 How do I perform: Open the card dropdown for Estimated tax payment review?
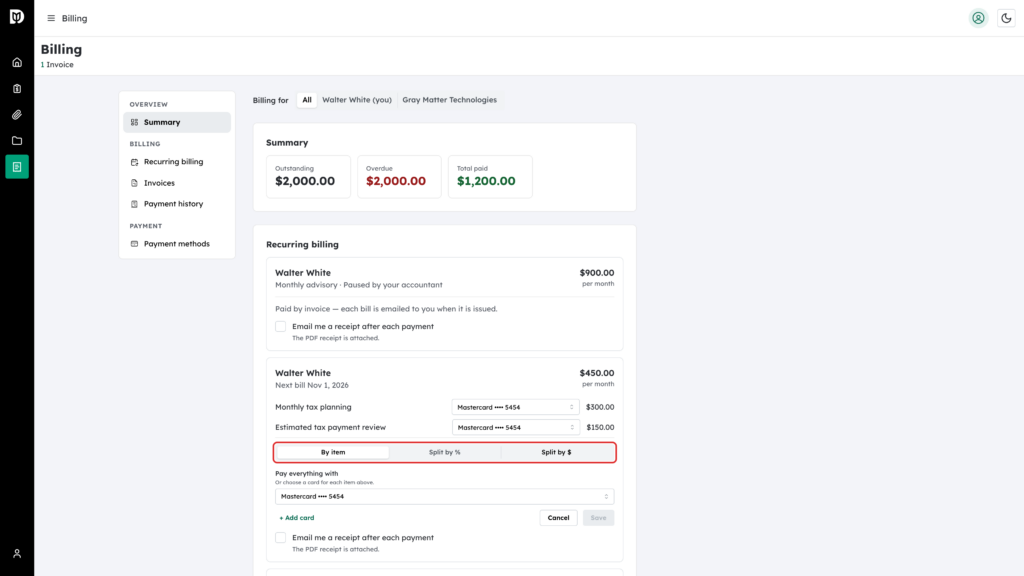pos(515,427)
